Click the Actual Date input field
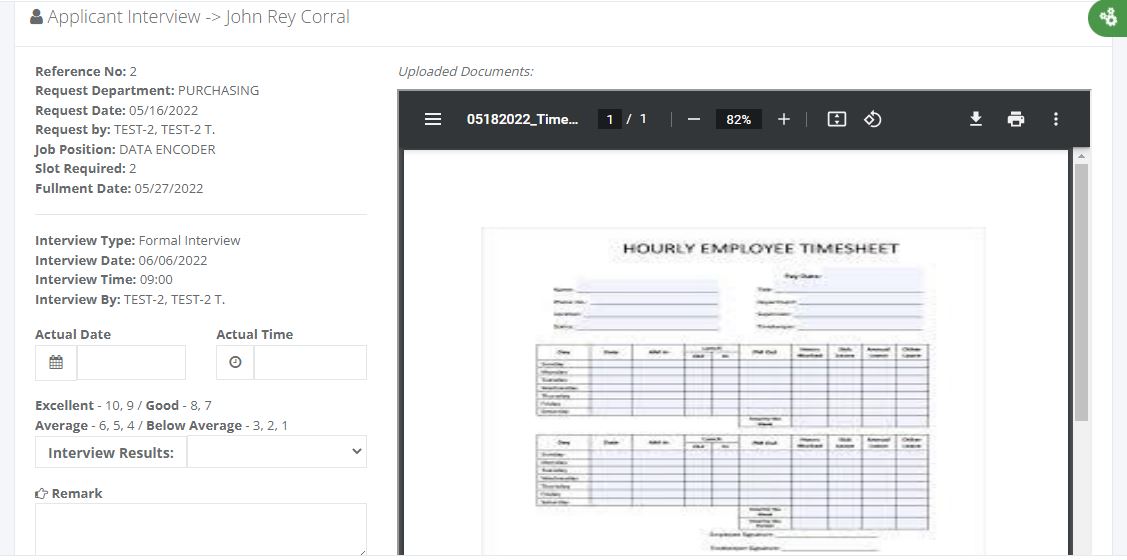This screenshot has height=560, width=1127. tap(131, 362)
